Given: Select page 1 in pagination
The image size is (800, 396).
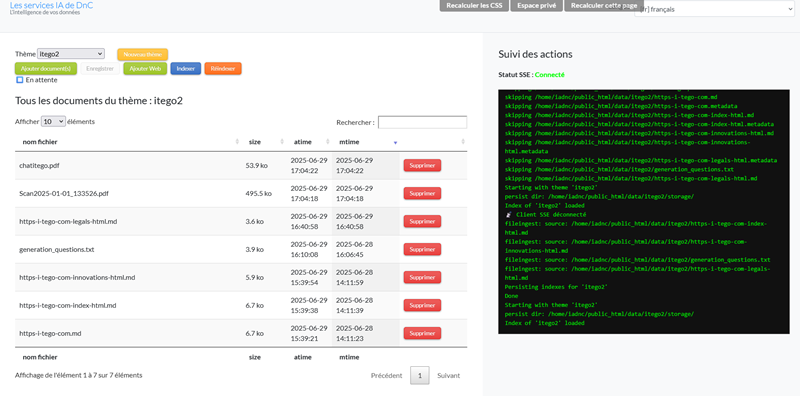Looking at the screenshot, I should tap(420, 376).
